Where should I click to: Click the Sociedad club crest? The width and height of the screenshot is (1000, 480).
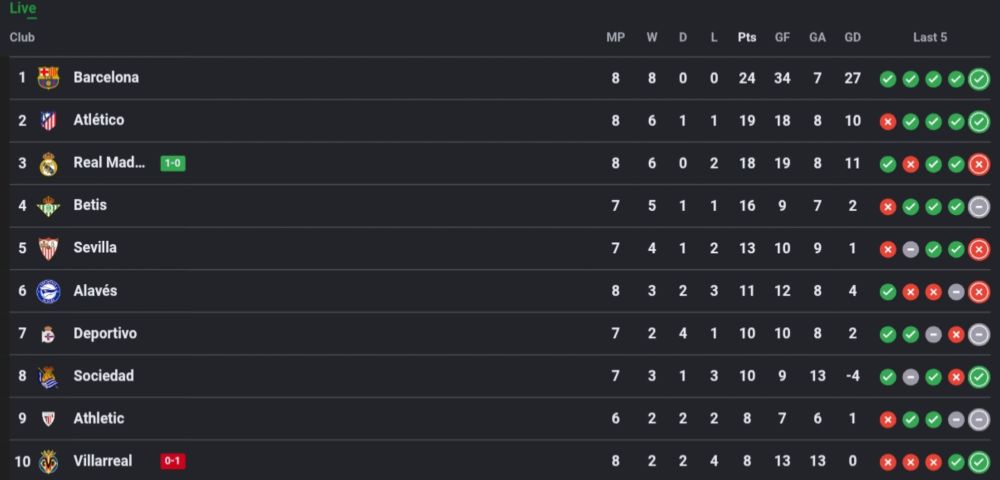(x=48, y=377)
